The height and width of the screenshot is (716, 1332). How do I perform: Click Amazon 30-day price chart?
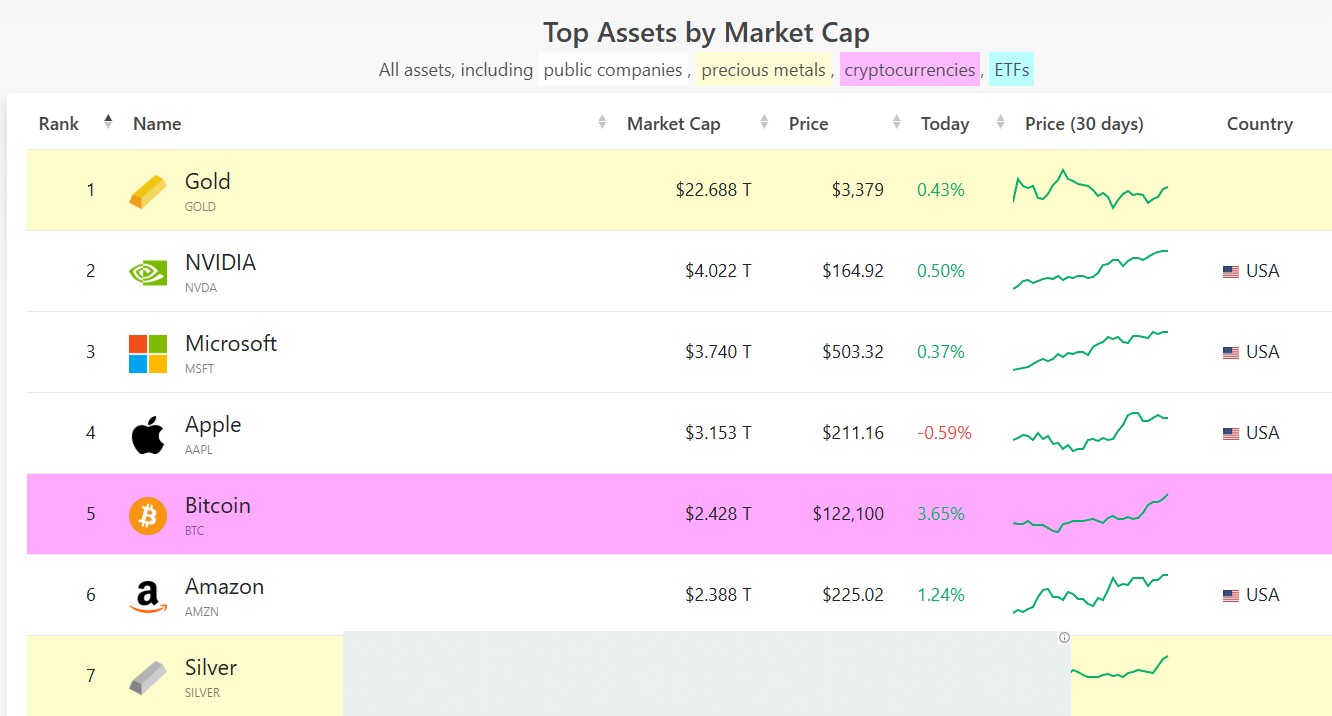(1090, 594)
